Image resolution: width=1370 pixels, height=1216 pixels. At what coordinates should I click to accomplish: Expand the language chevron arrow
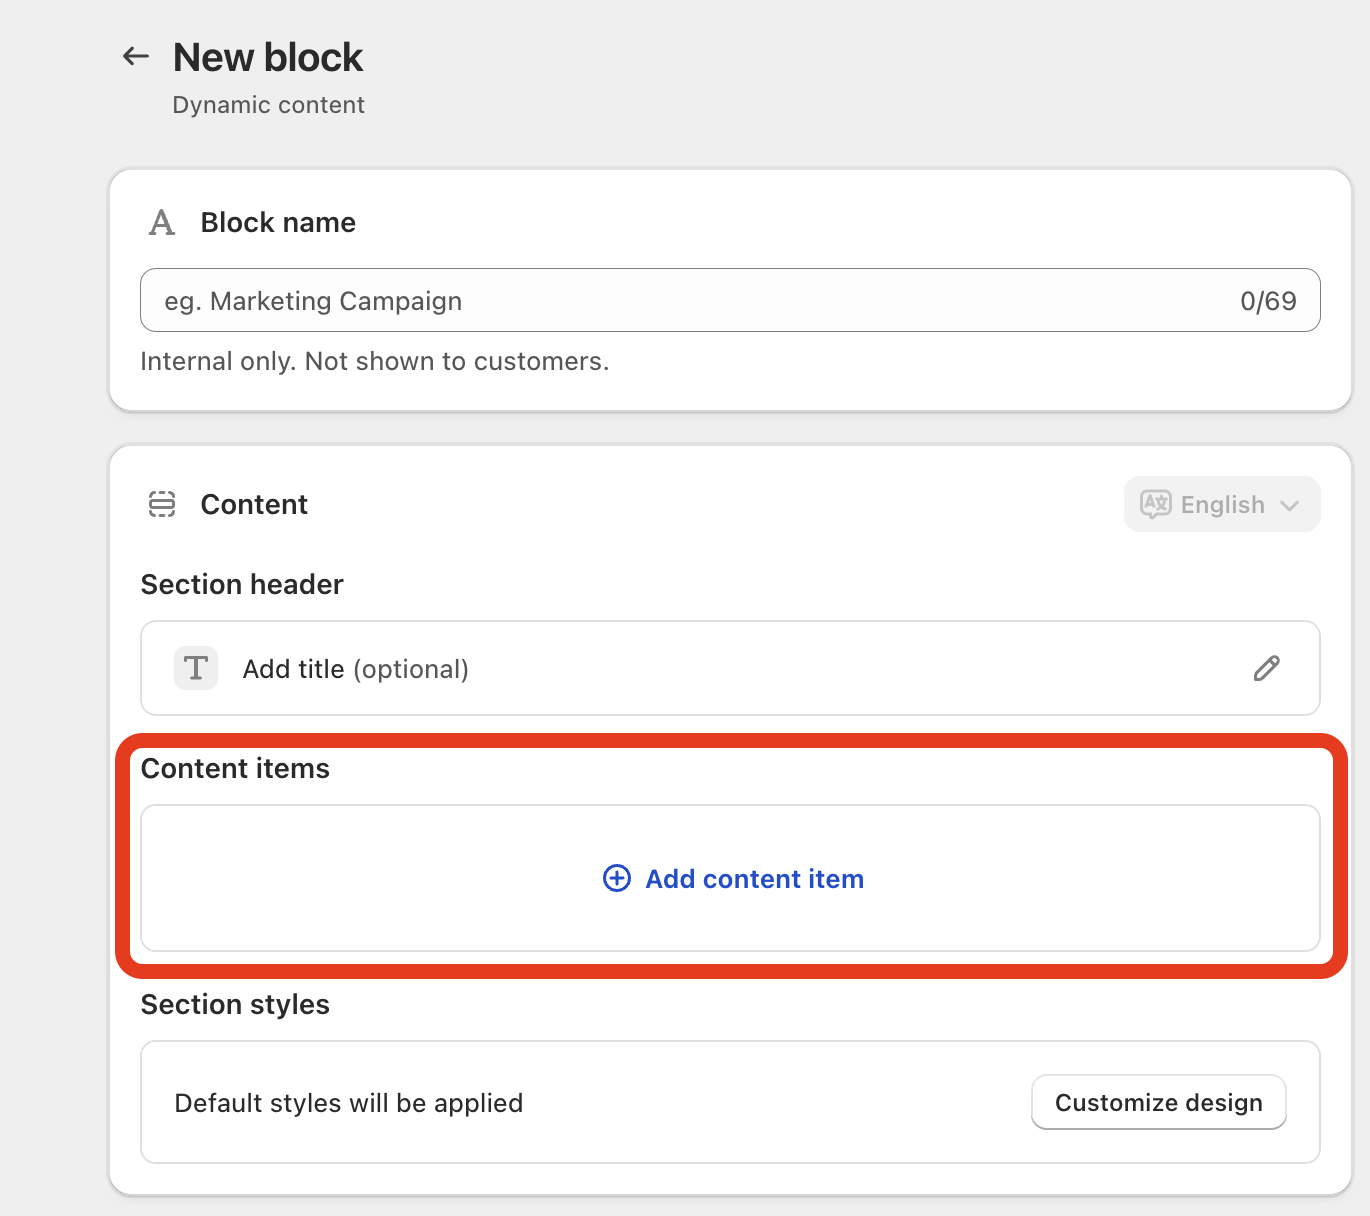pyautogui.click(x=1290, y=505)
